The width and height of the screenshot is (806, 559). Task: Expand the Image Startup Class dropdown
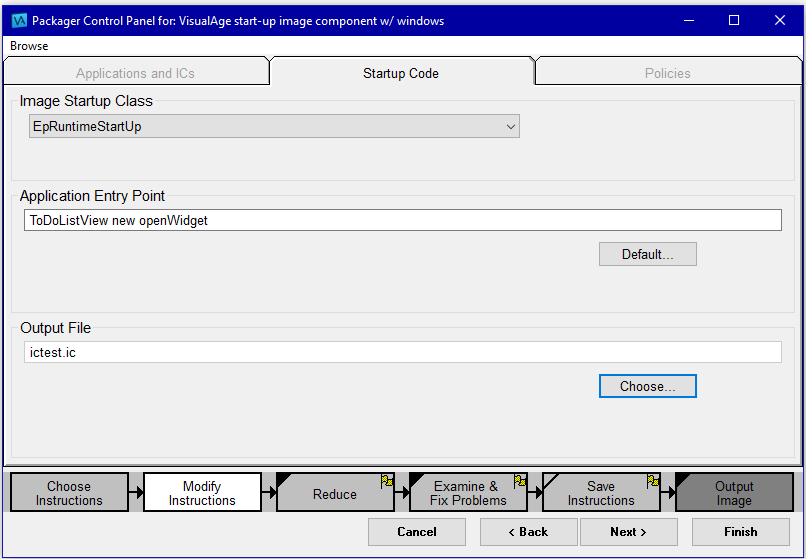pyautogui.click(x=510, y=127)
